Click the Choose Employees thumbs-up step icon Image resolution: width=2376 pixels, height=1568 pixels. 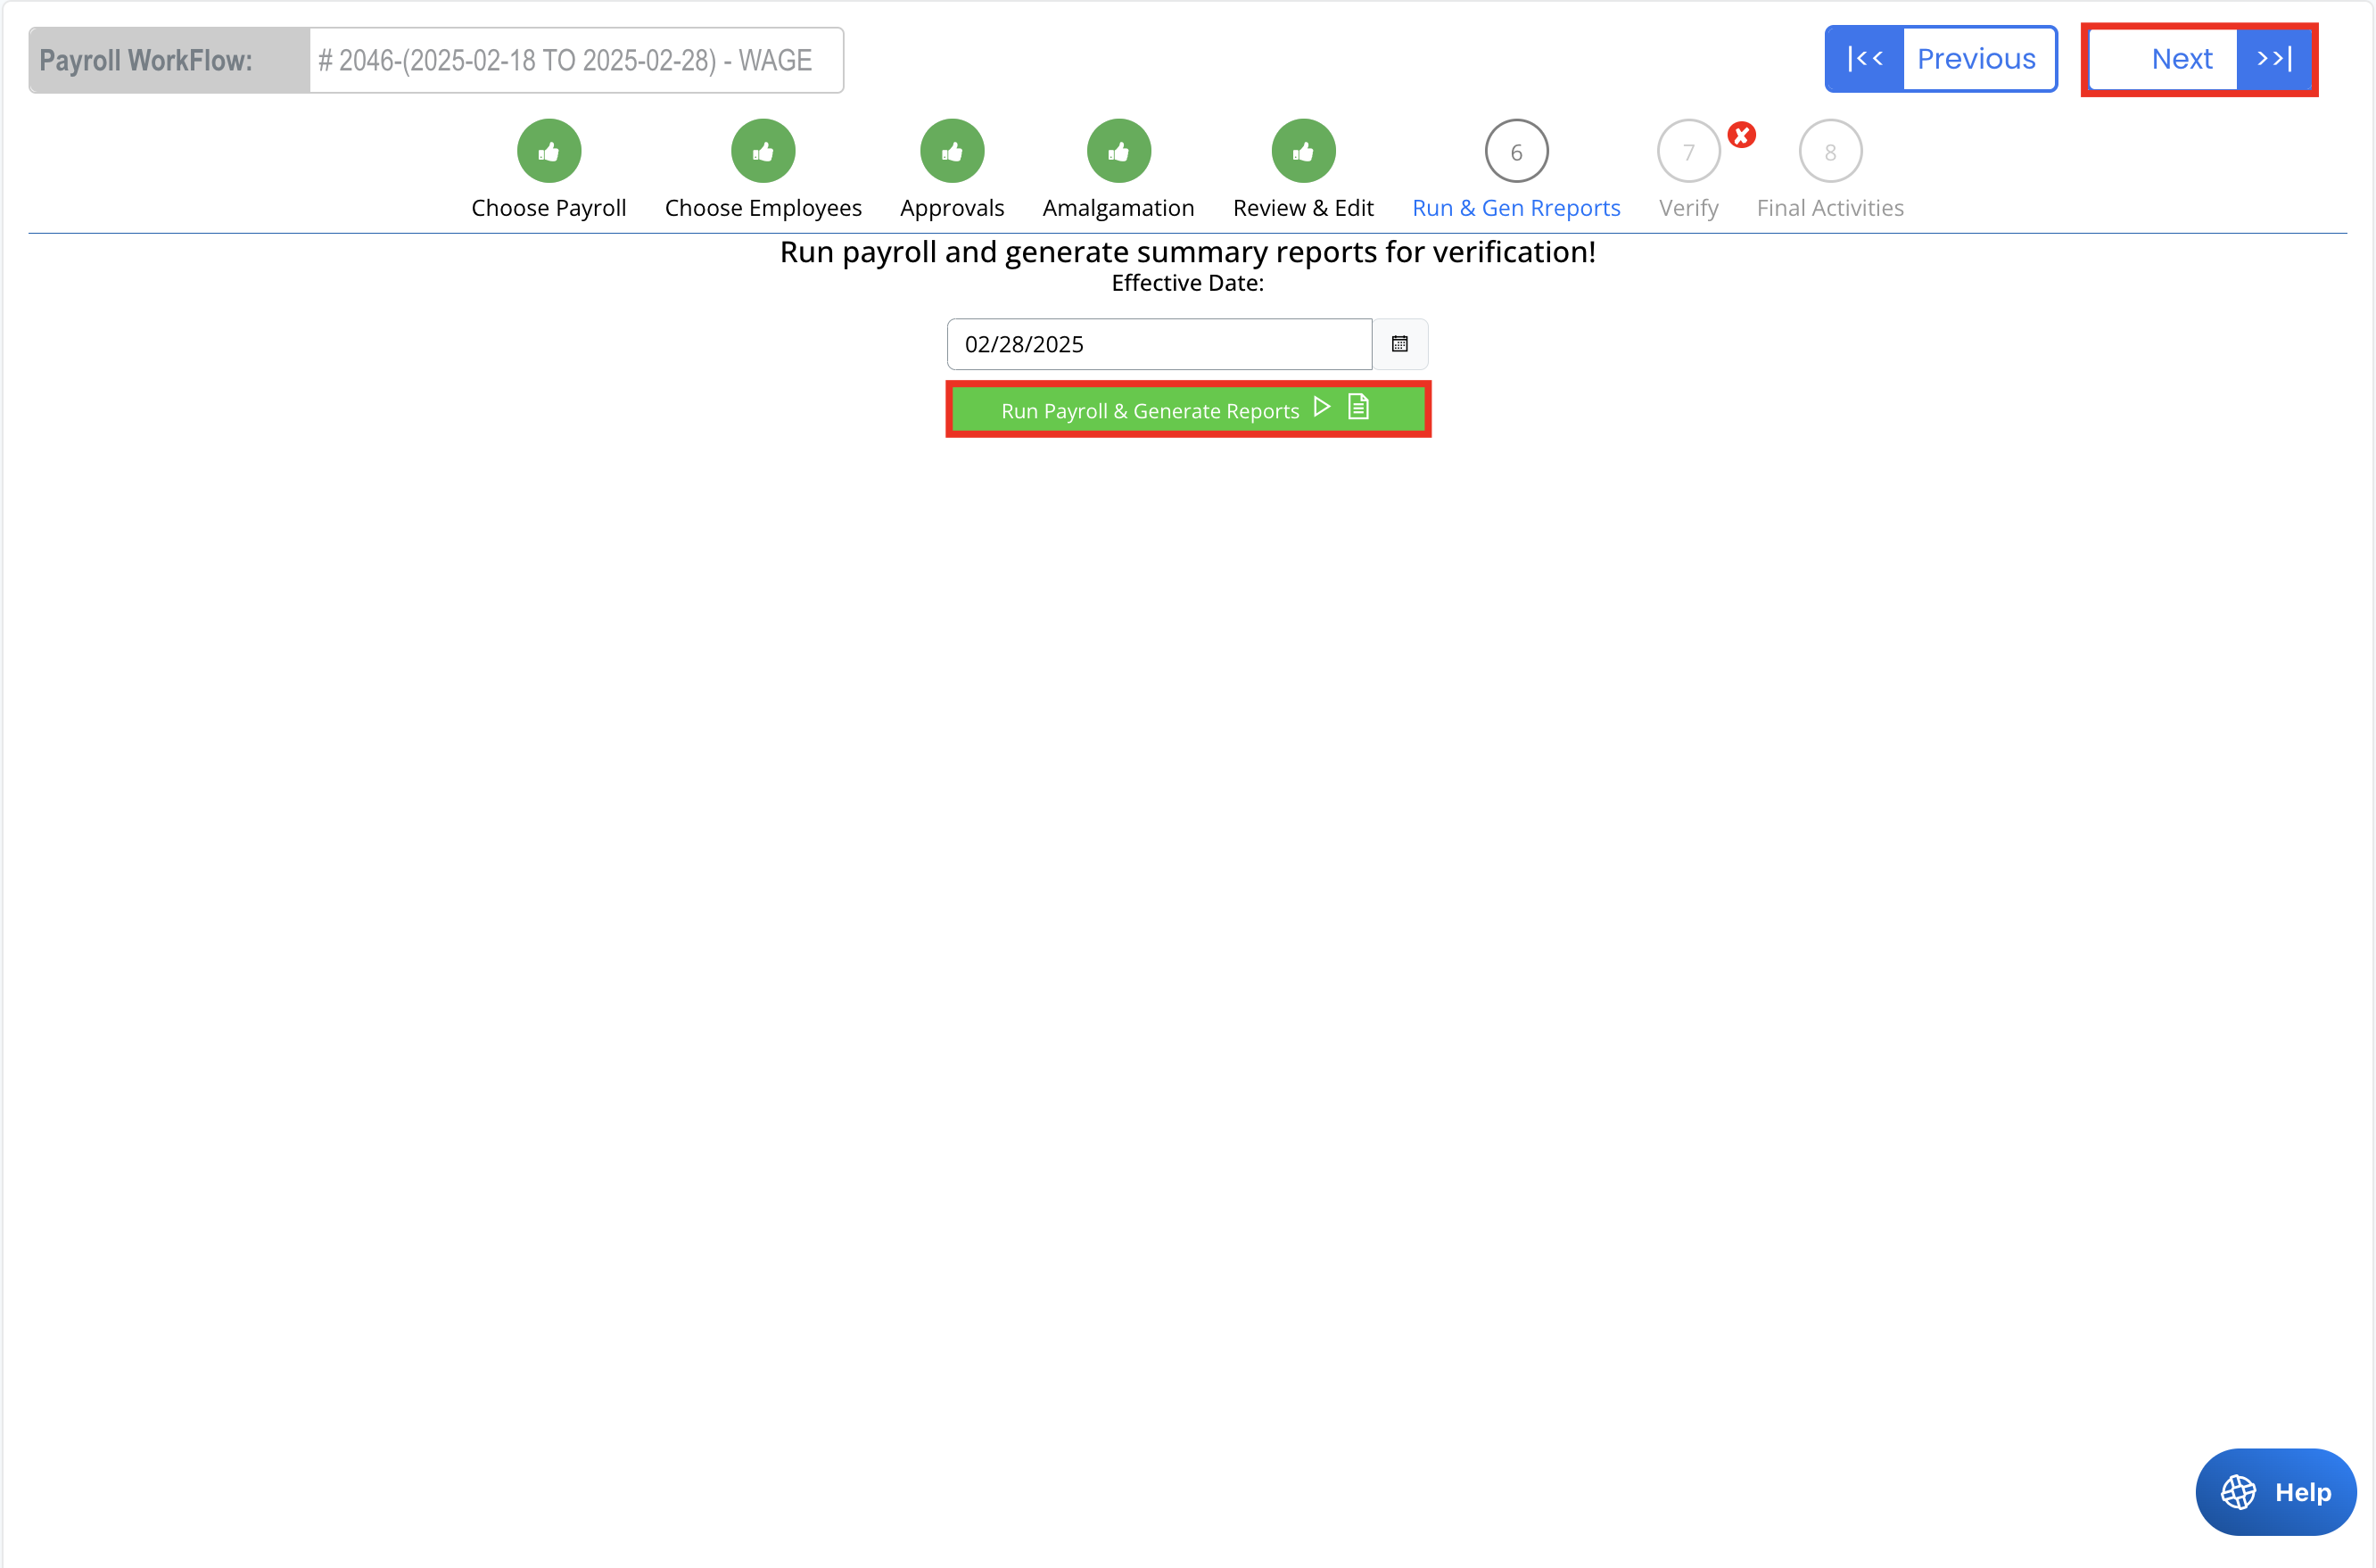click(763, 152)
